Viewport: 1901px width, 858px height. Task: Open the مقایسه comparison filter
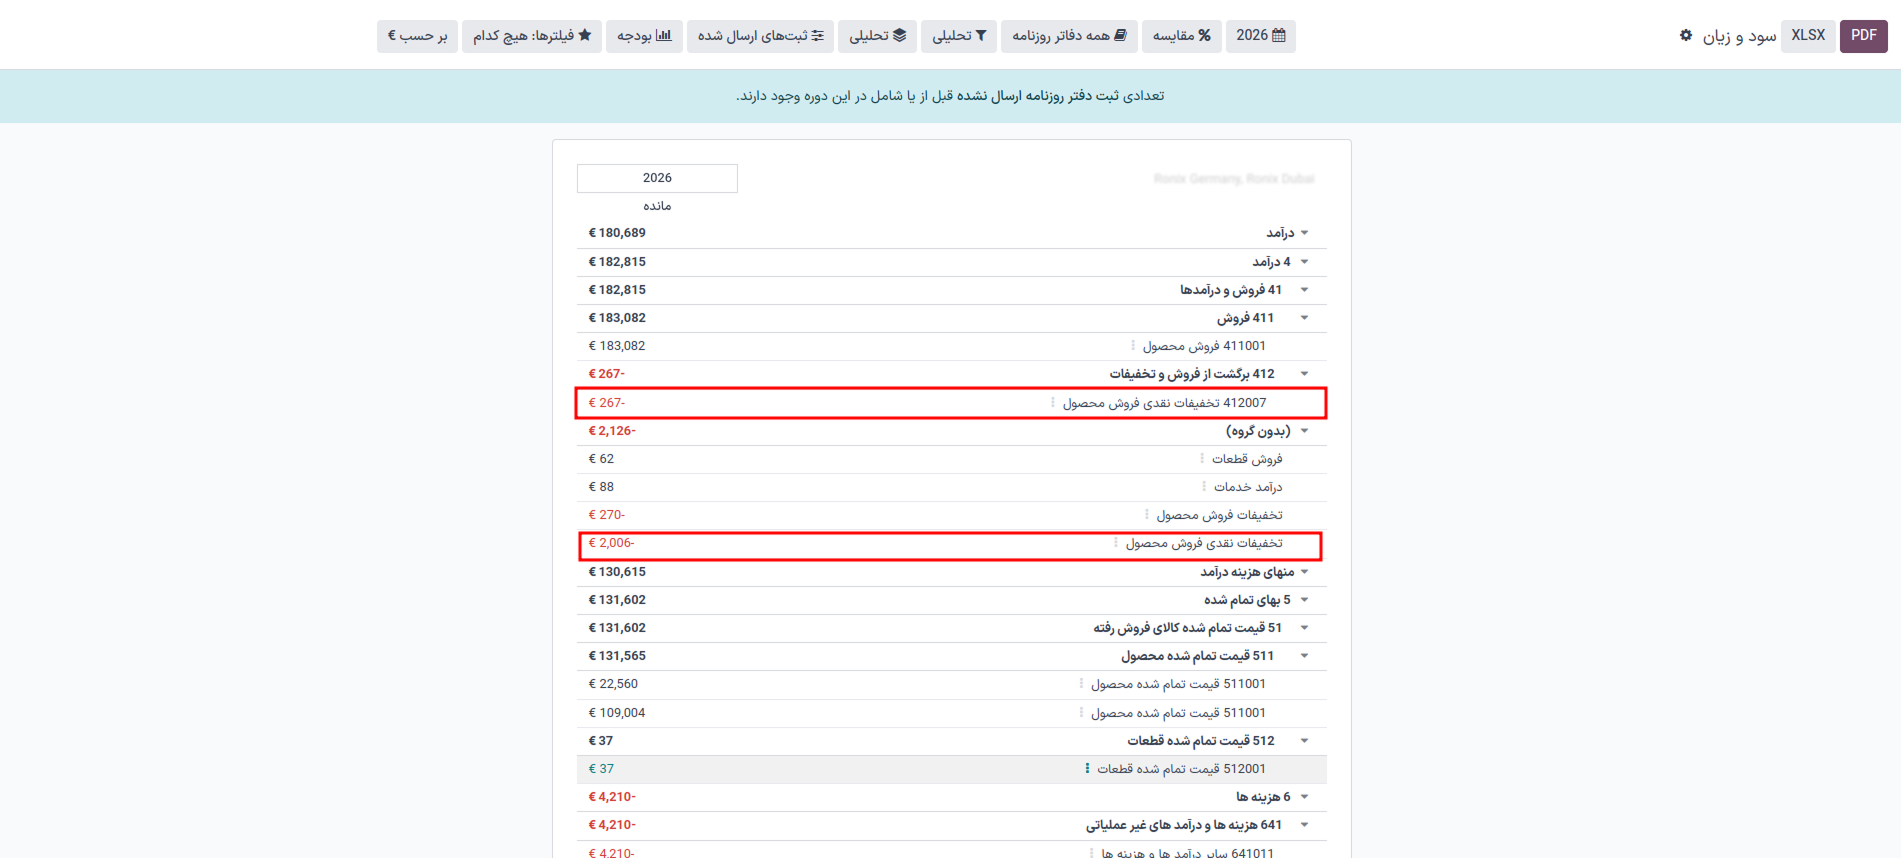click(1181, 35)
